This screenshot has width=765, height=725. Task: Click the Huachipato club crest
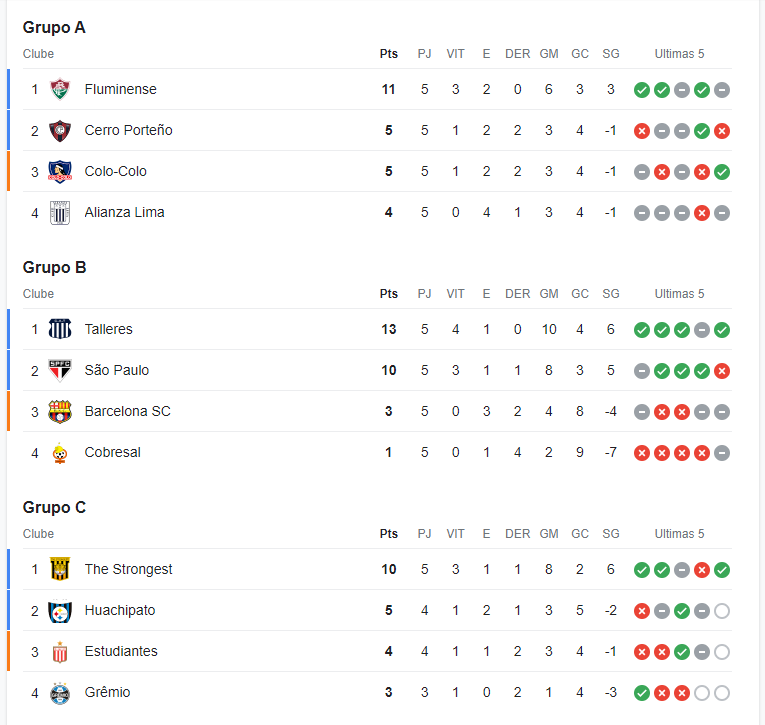click(x=60, y=611)
